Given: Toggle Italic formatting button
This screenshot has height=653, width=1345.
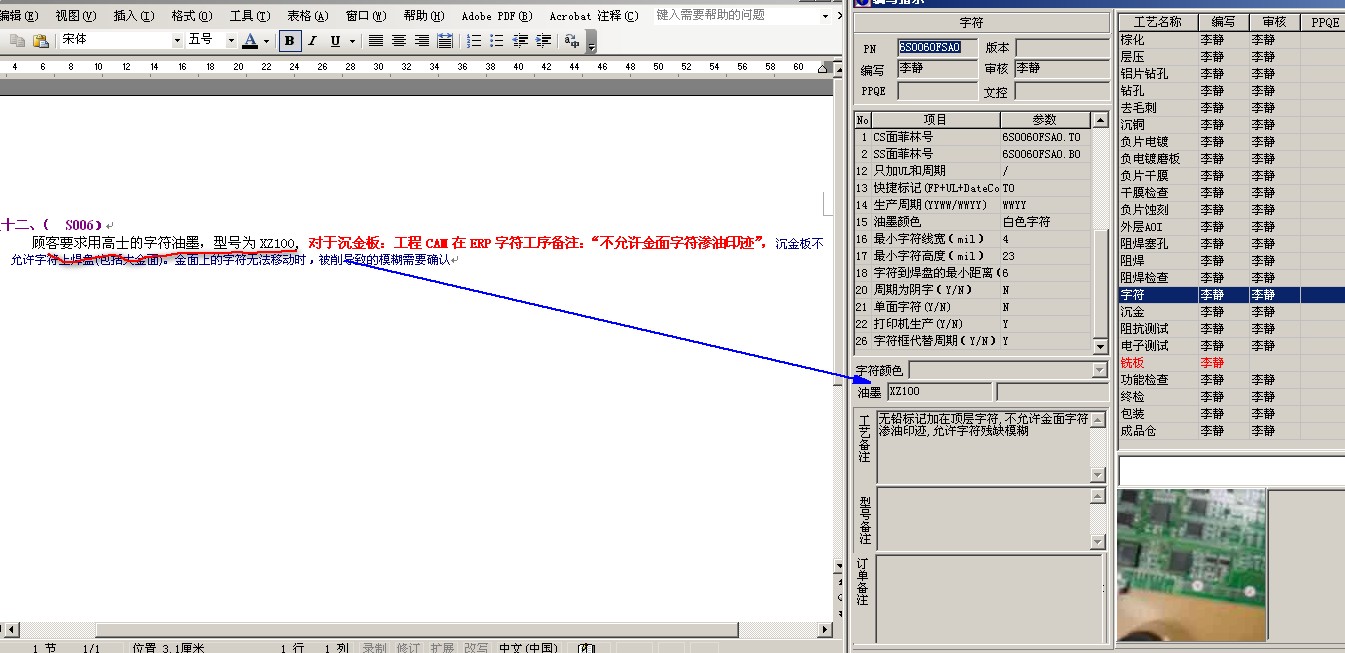Looking at the screenshot, I should point(312,41).
